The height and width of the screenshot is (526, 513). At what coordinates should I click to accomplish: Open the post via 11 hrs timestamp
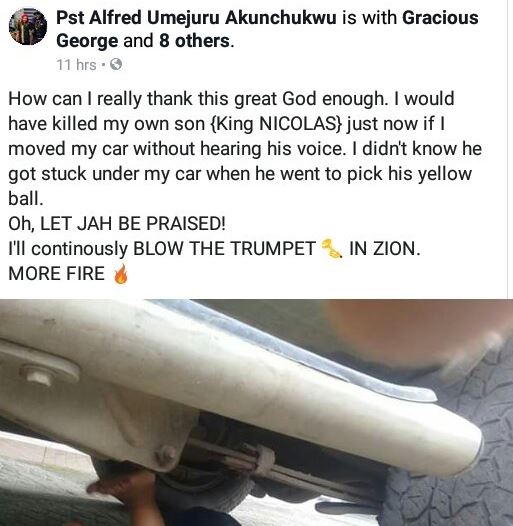[76, 64]
